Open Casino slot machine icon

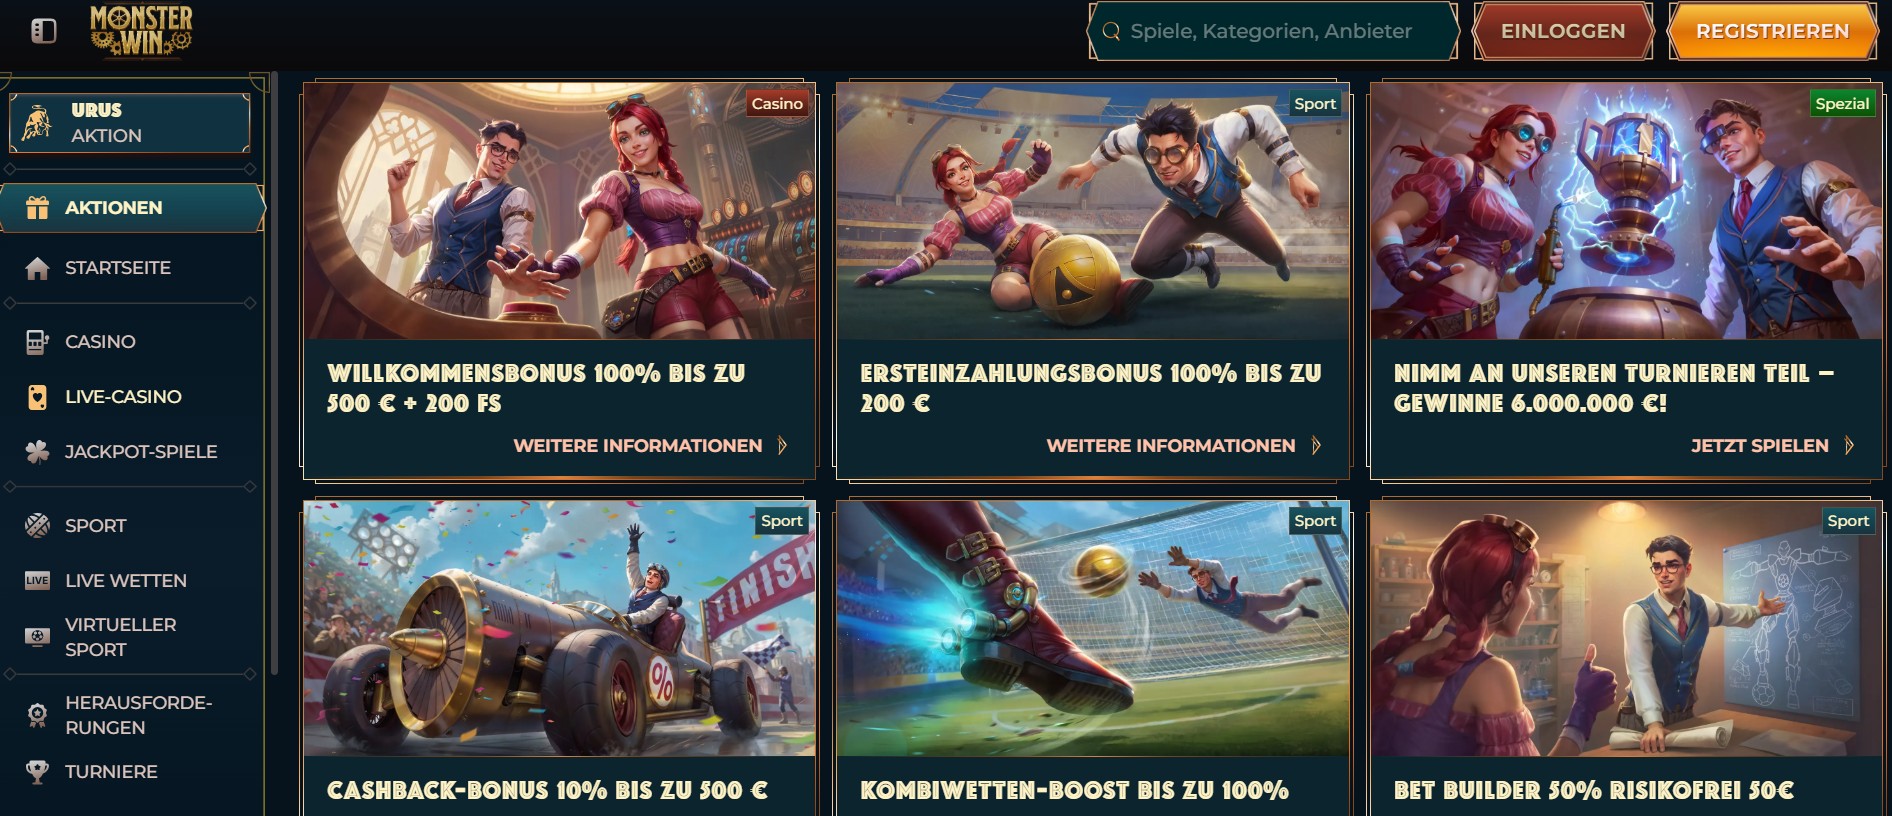(37, 342)
